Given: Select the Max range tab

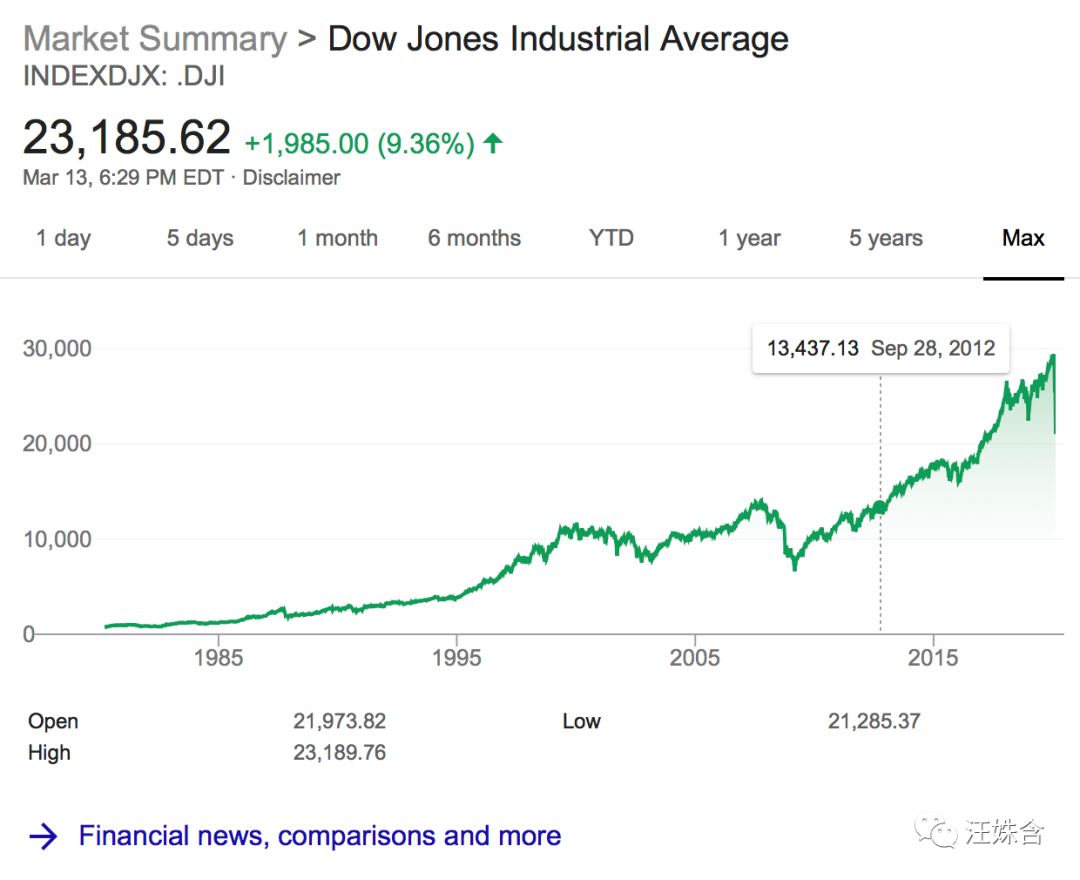Looking at the screenshot, I should point(1023,238).
